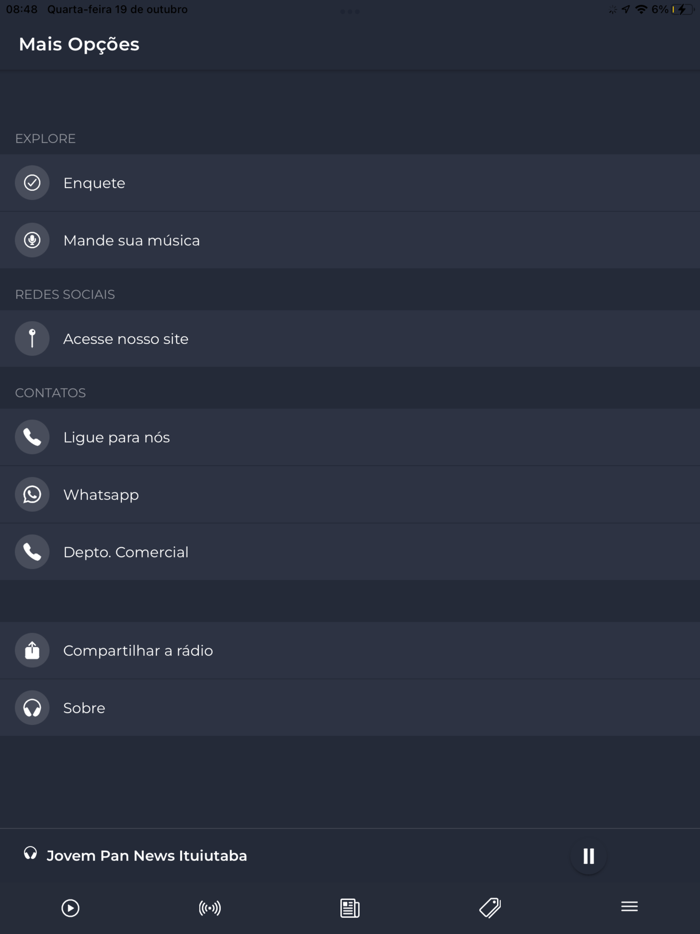Image resolution: width=700 pixels, height=934 pixels.
Task: Pause the radio stream
Action: [x=588, y=856]
